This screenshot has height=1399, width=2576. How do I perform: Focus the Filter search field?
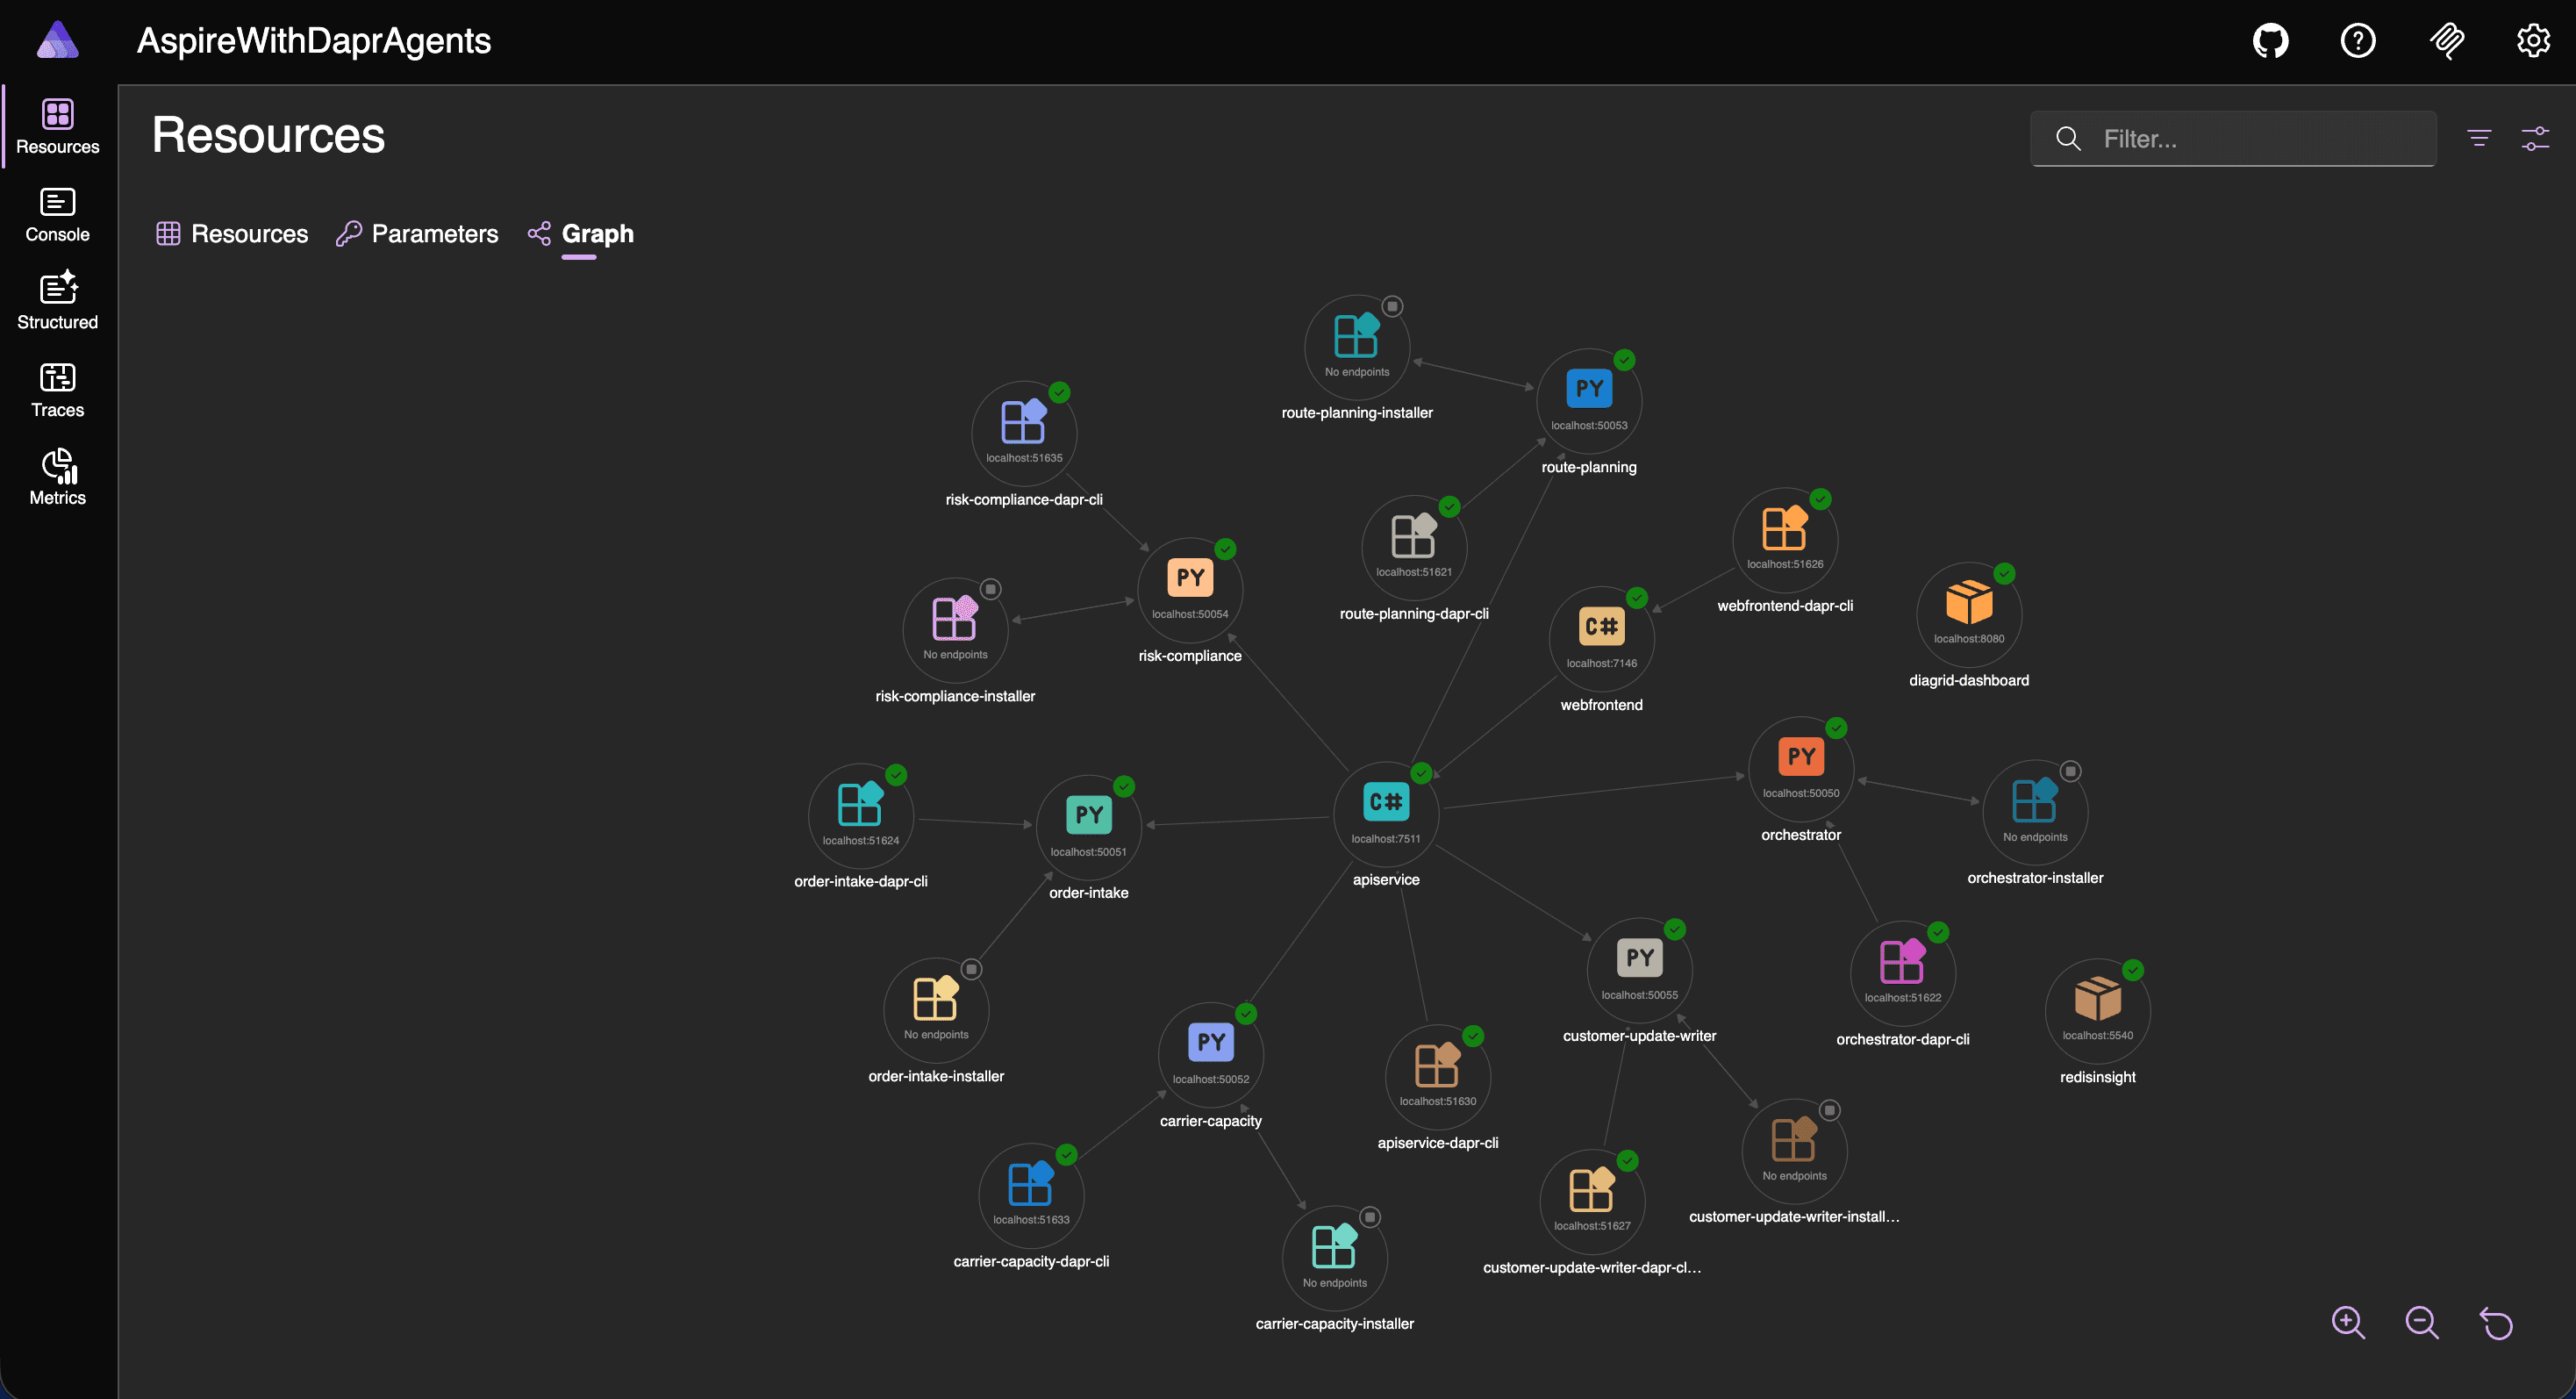pyautogui.click(x=2233, y=138)
